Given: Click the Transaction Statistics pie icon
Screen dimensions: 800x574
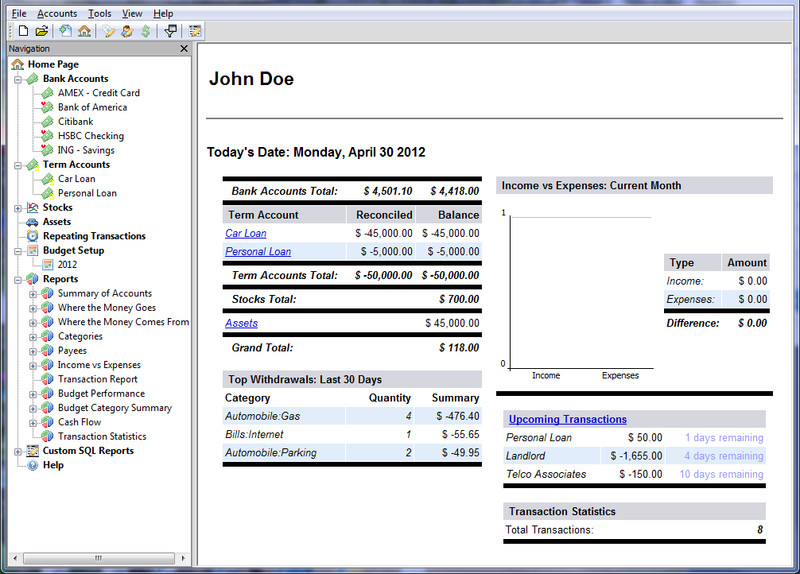Looking at the screenshot, I should tap(47, 436).
